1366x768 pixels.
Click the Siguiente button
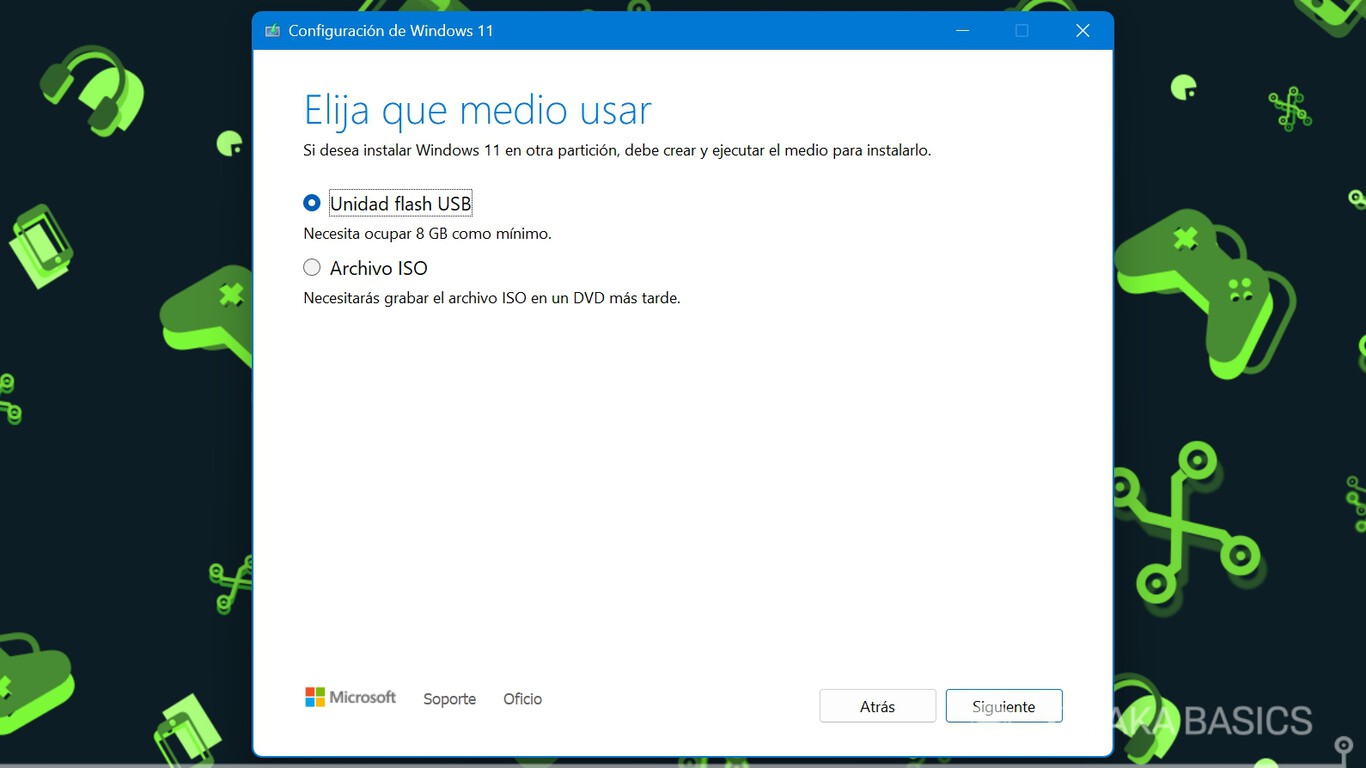(1004, 706)
